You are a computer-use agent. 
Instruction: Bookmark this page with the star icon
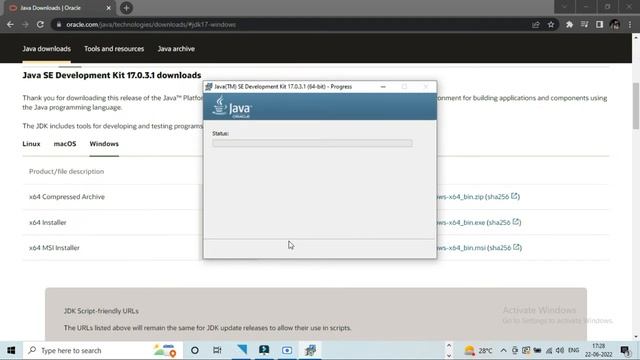(x=551, y=24)
